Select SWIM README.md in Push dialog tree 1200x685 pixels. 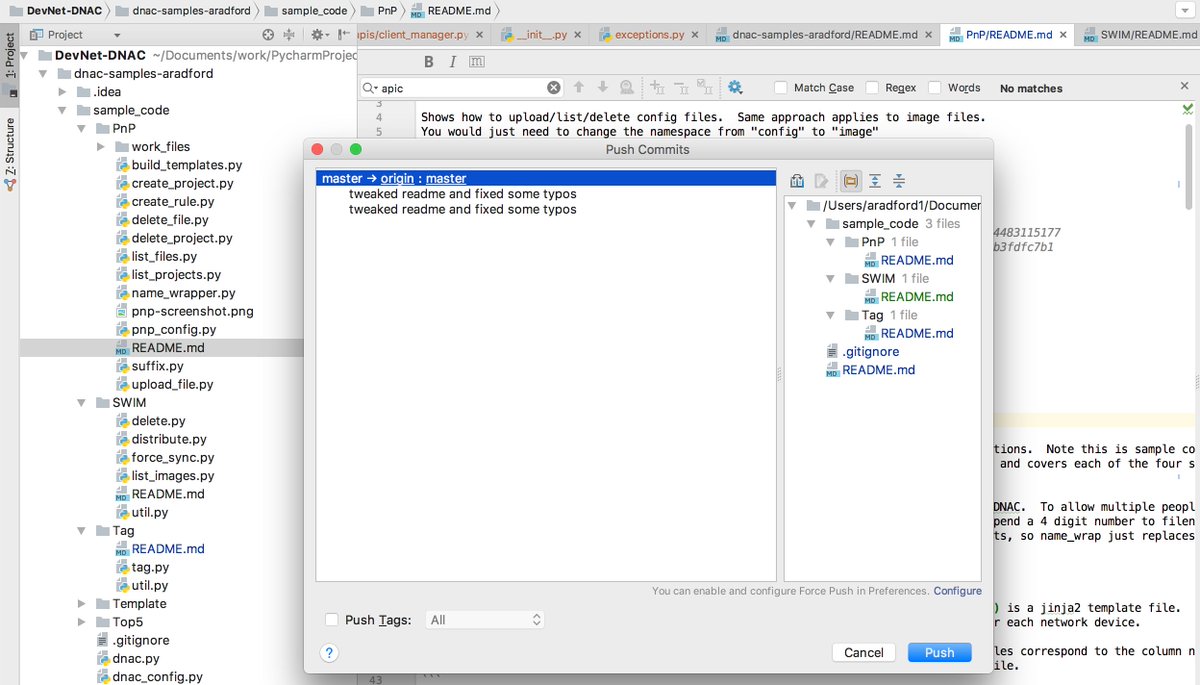click(x=917, y=296)
